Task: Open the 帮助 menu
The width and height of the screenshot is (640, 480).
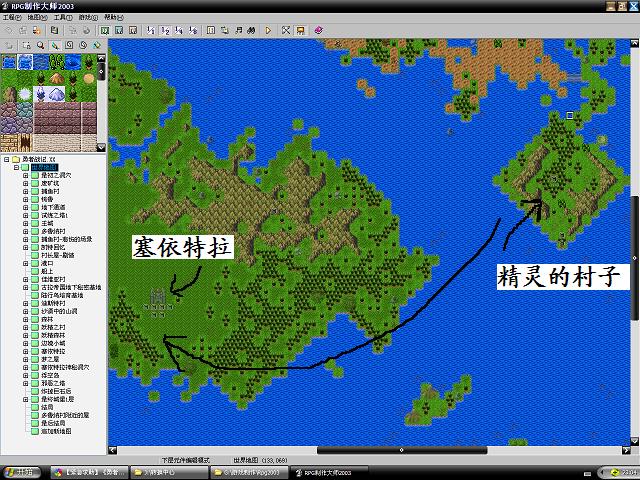Action: [114, 18]
